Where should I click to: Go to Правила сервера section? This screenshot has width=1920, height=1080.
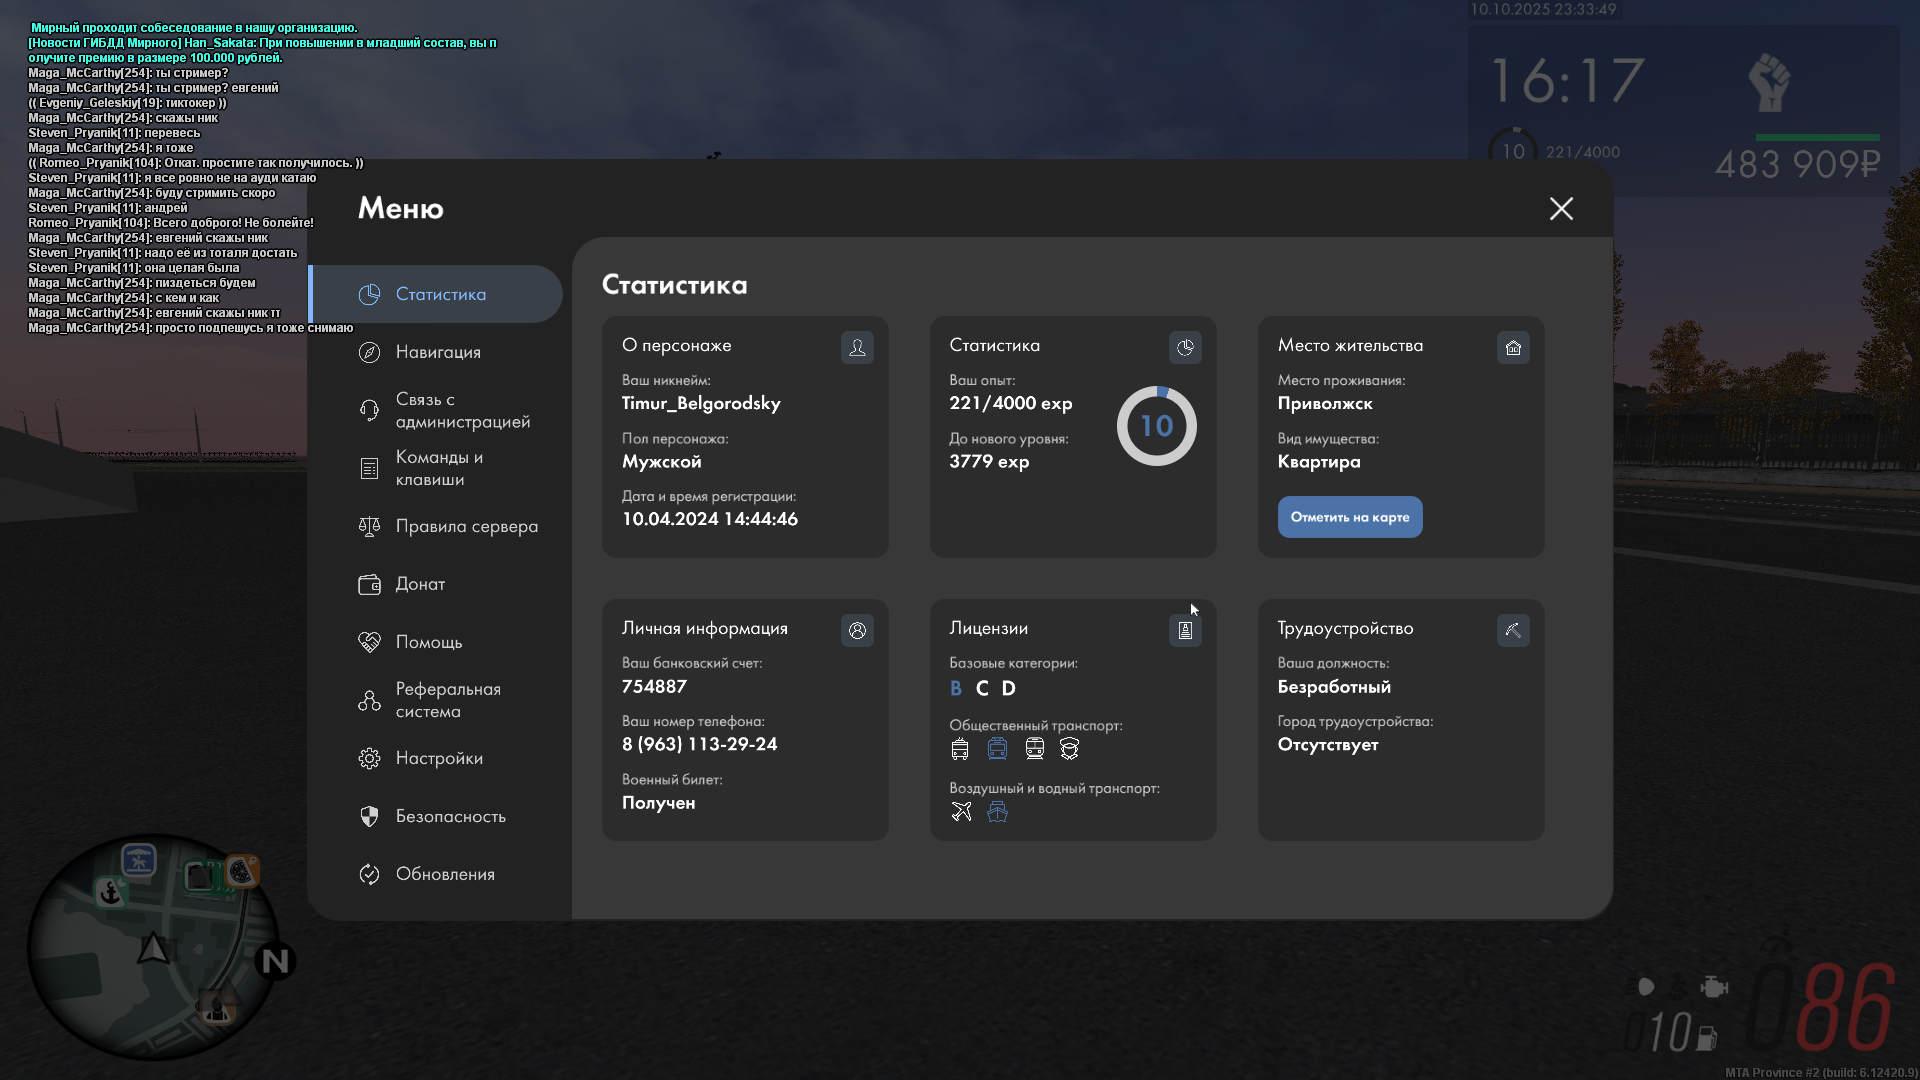click(x=466, y=526)
